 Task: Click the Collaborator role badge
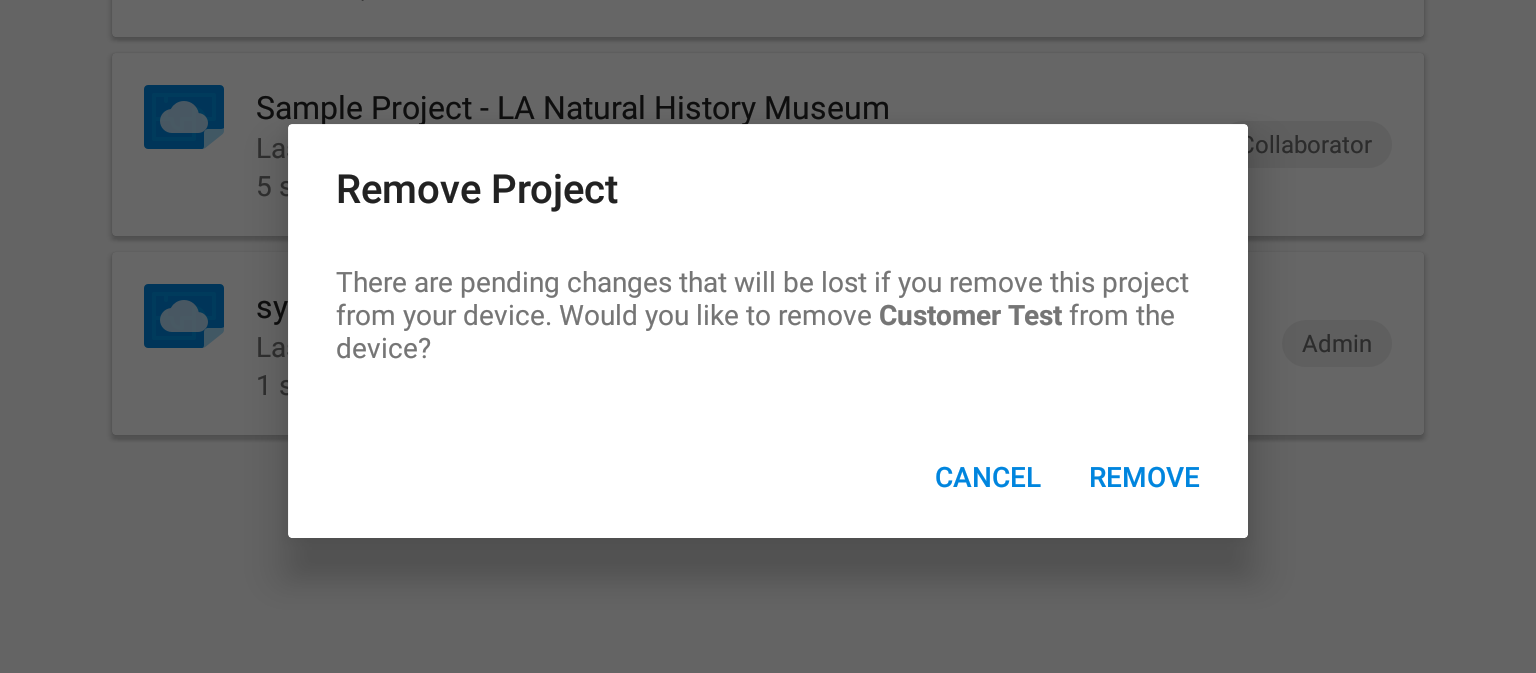coord(1318,145)
